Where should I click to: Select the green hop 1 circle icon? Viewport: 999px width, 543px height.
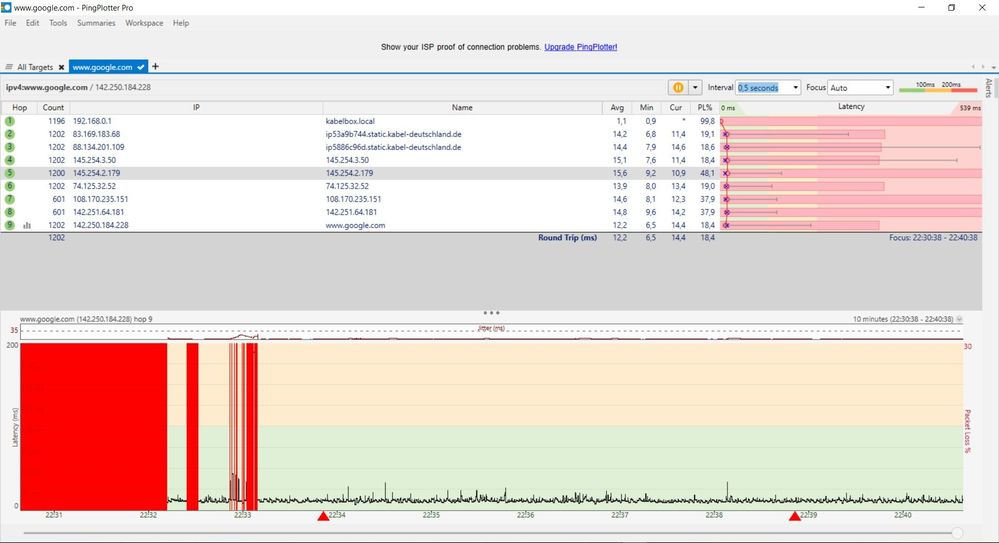pyautogui.click(x=10, y=120)
